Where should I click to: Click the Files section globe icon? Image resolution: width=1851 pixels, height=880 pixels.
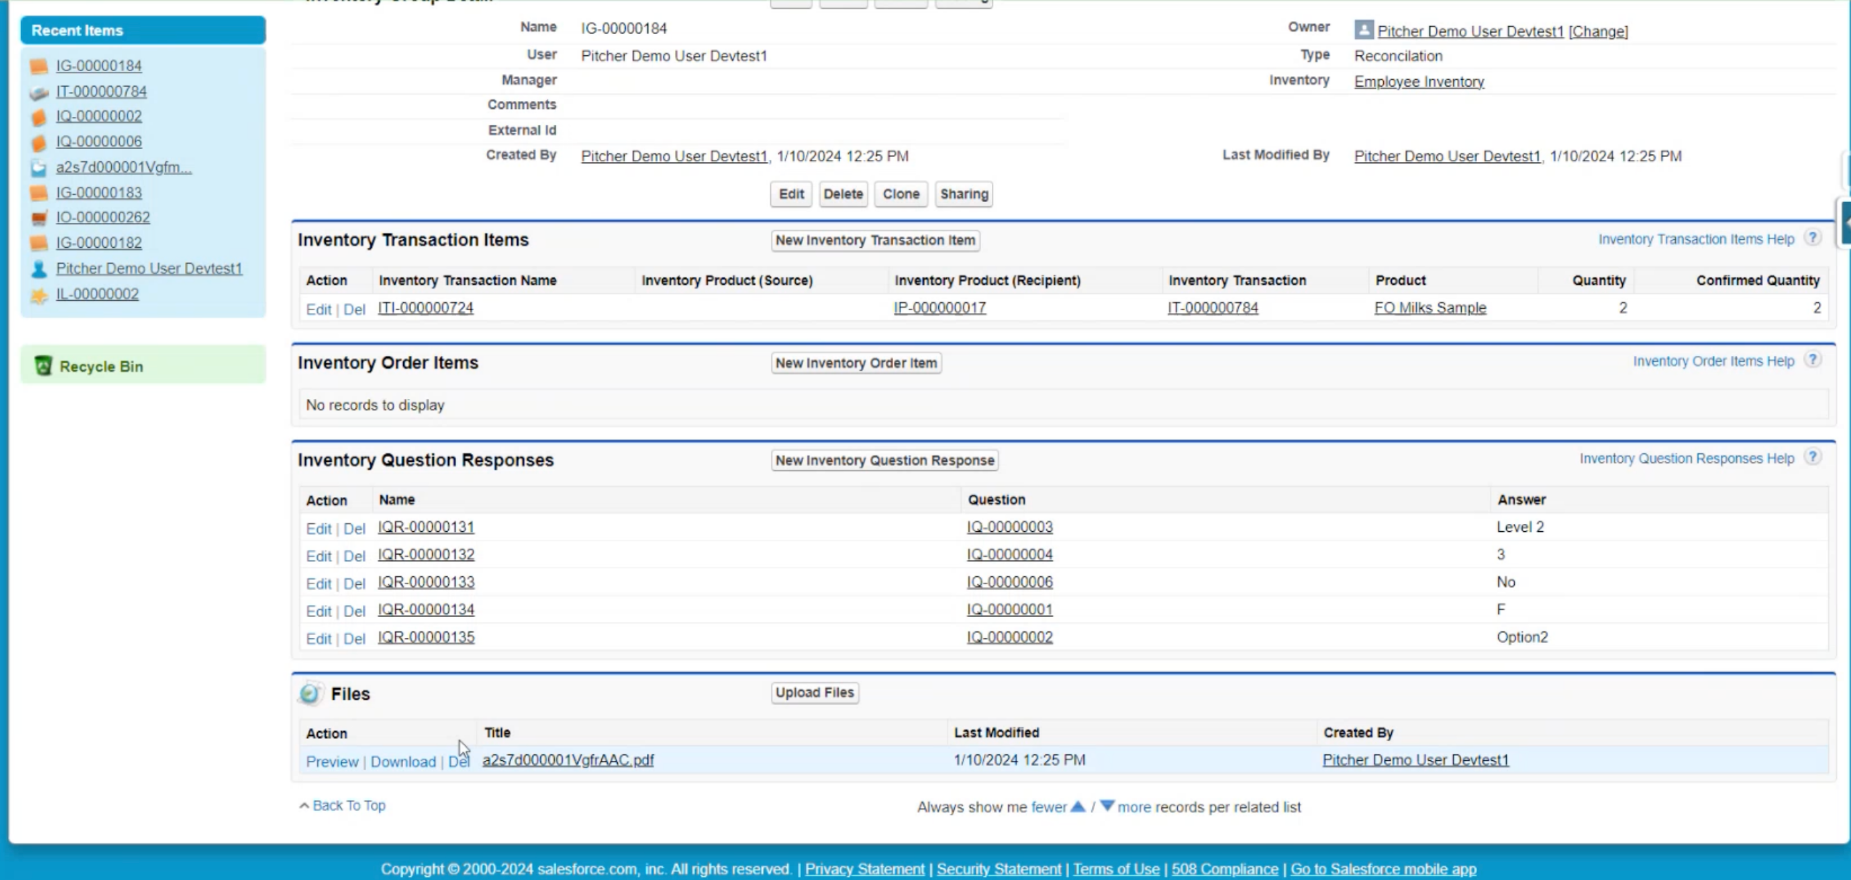(x=310, y=694)
